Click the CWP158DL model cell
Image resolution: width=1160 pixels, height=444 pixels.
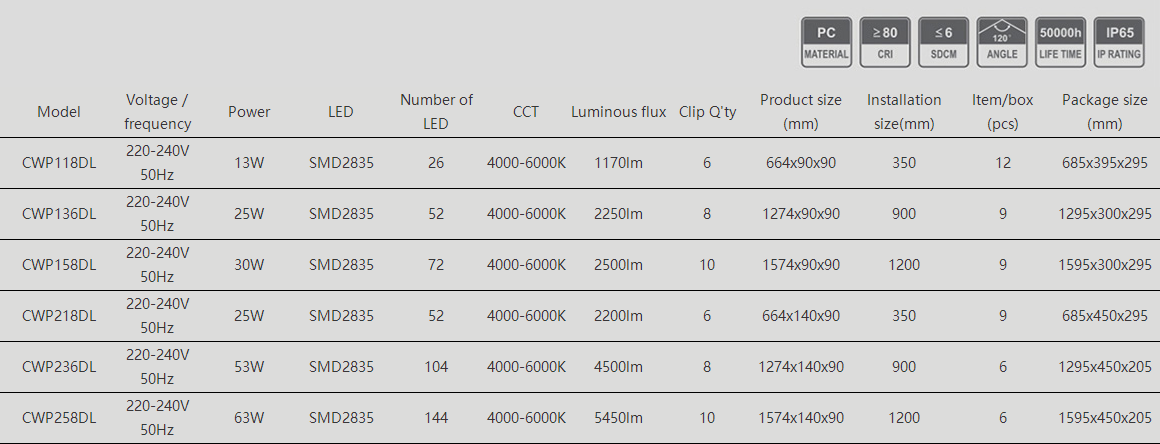[x=59, y=265]
